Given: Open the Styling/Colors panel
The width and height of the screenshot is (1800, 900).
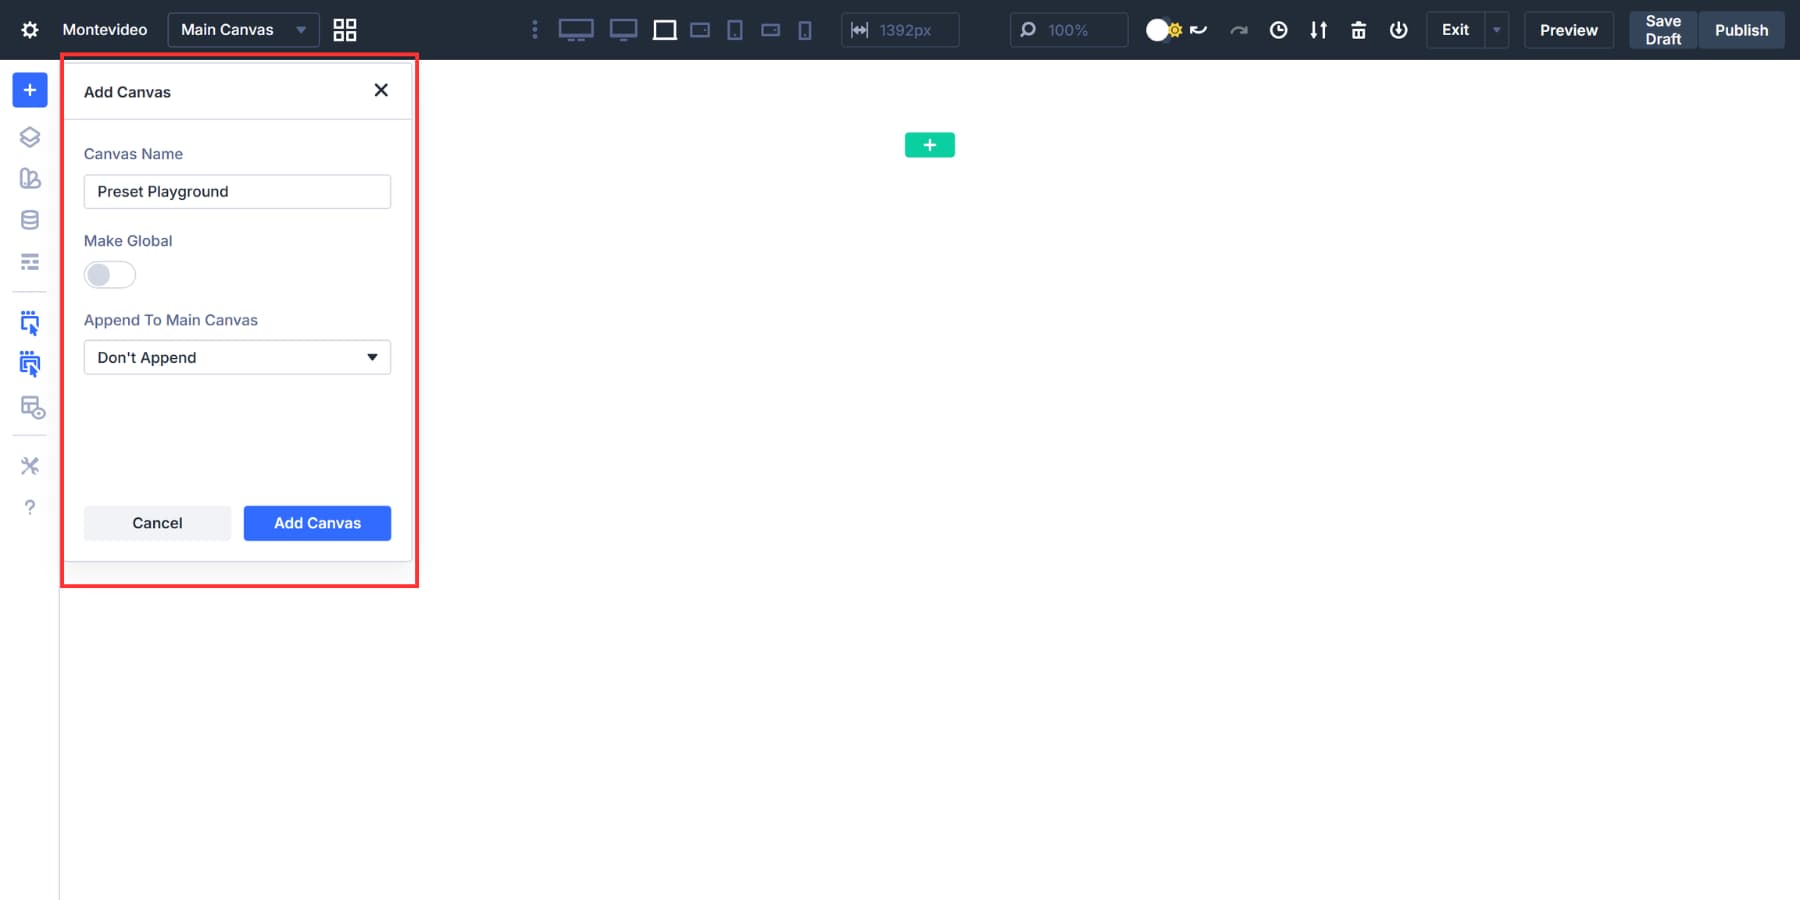Looking at the screenshot, I should (29, 178).
